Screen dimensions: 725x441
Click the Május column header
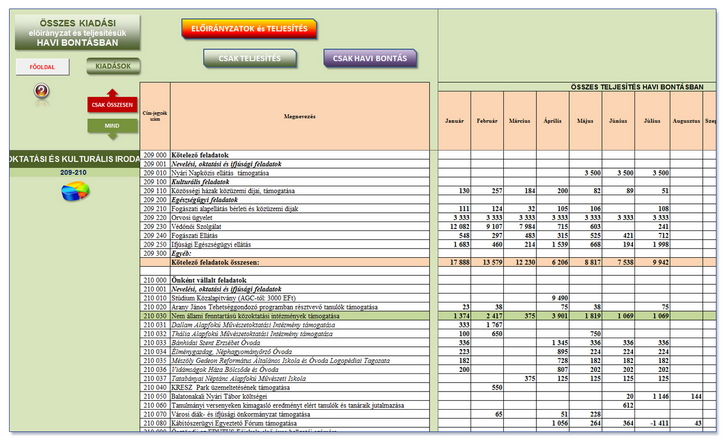tap(585, 121)
